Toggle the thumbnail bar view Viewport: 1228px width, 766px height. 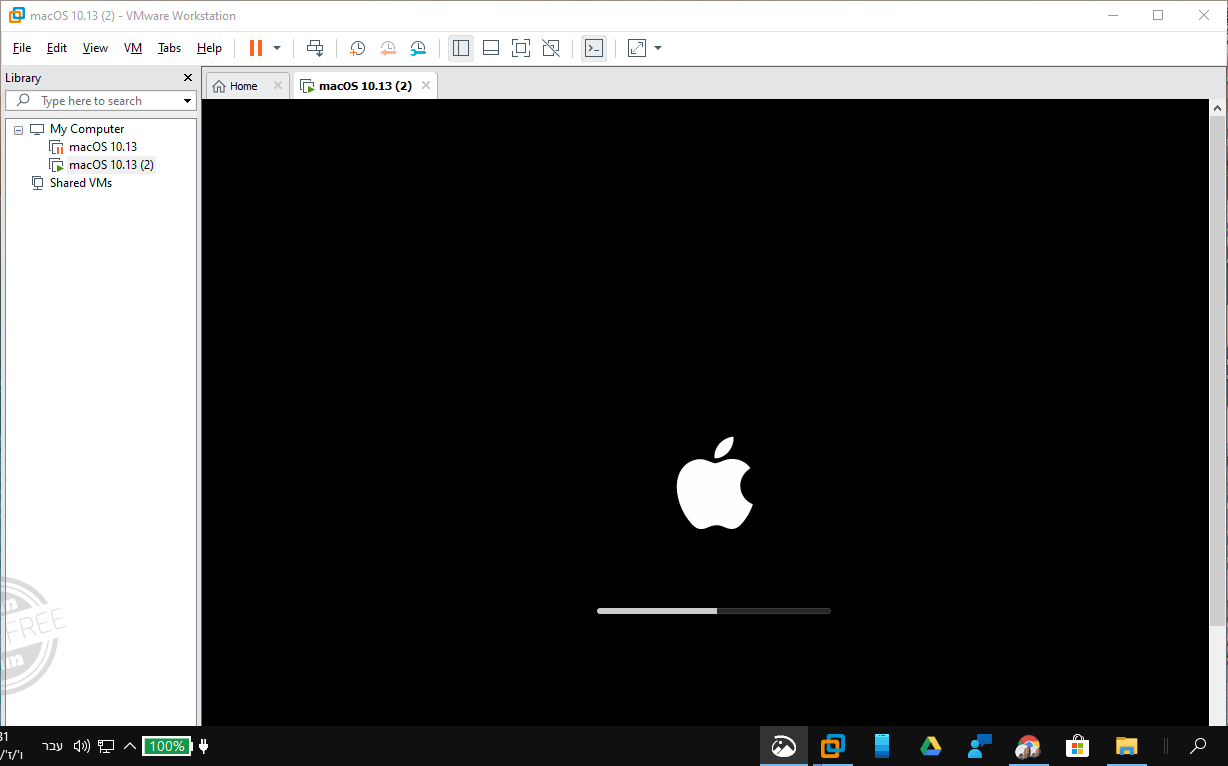[x=491, y=48]
